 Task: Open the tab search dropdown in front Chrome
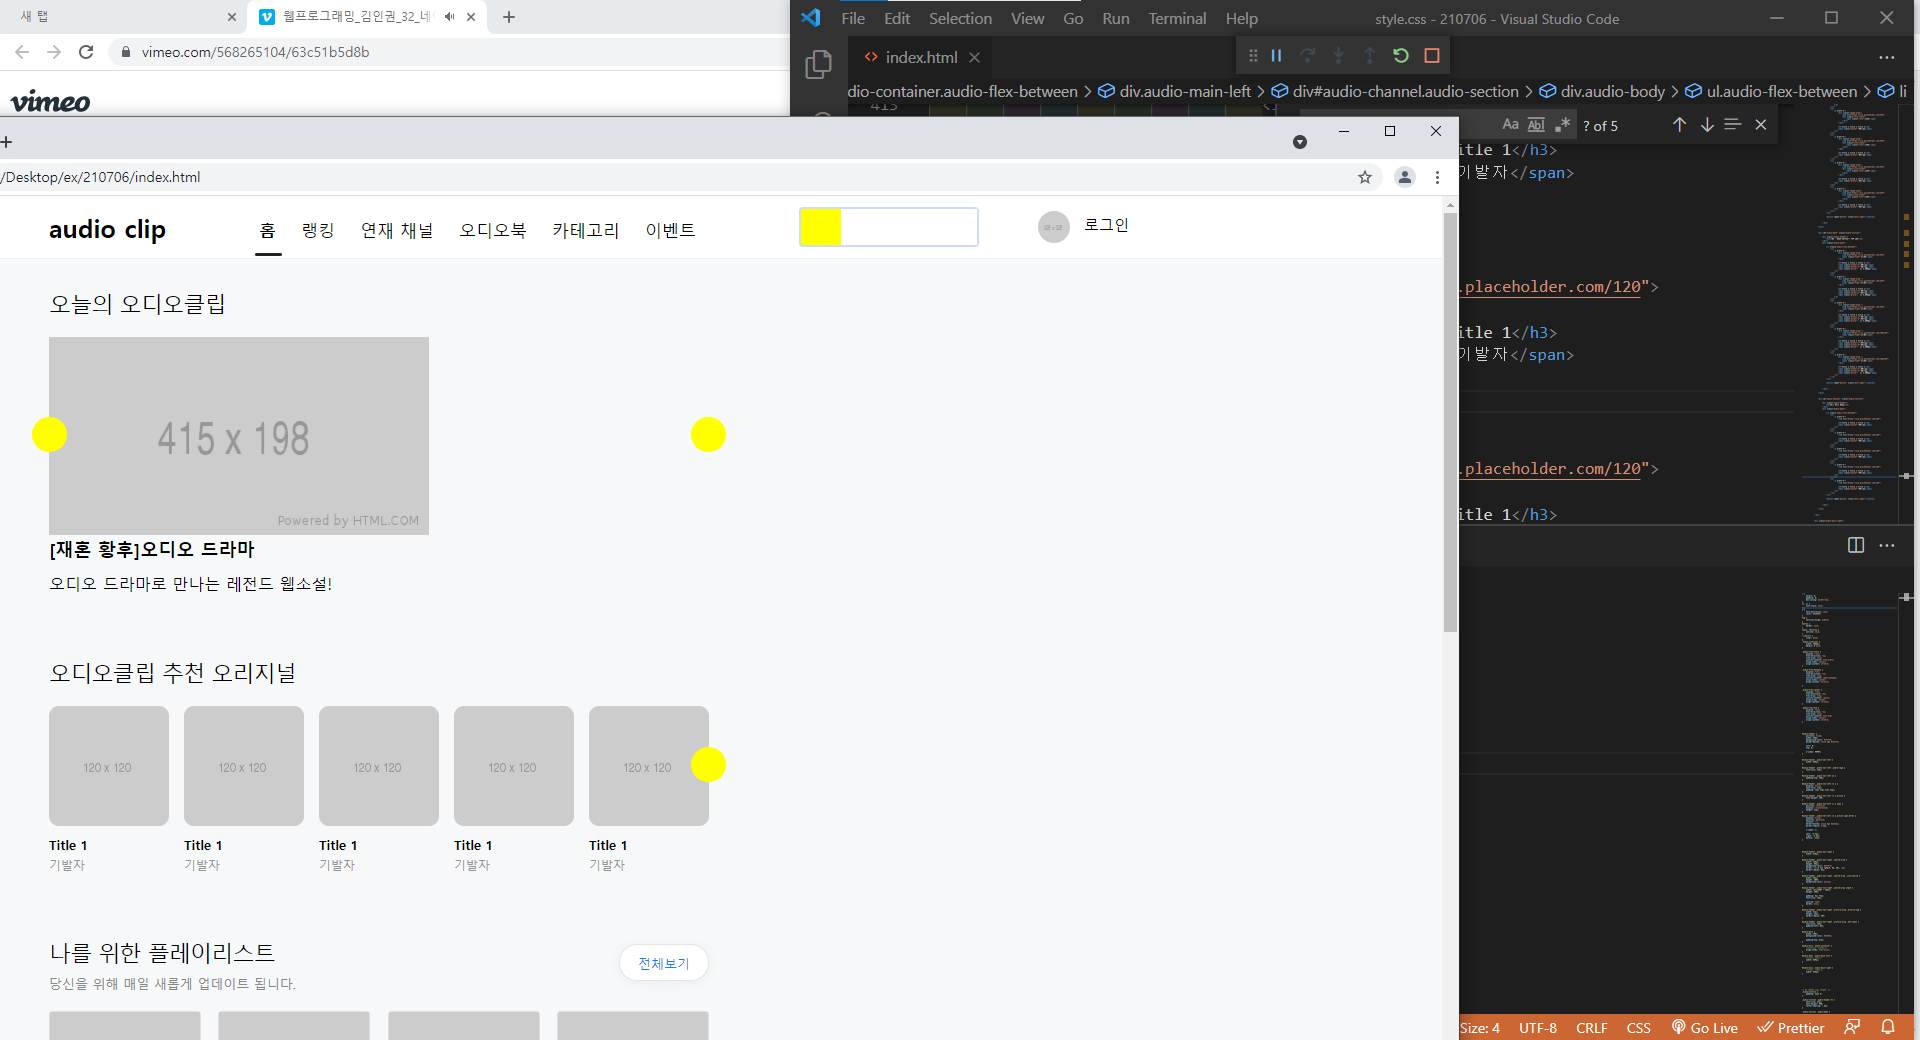point(1300,142)
